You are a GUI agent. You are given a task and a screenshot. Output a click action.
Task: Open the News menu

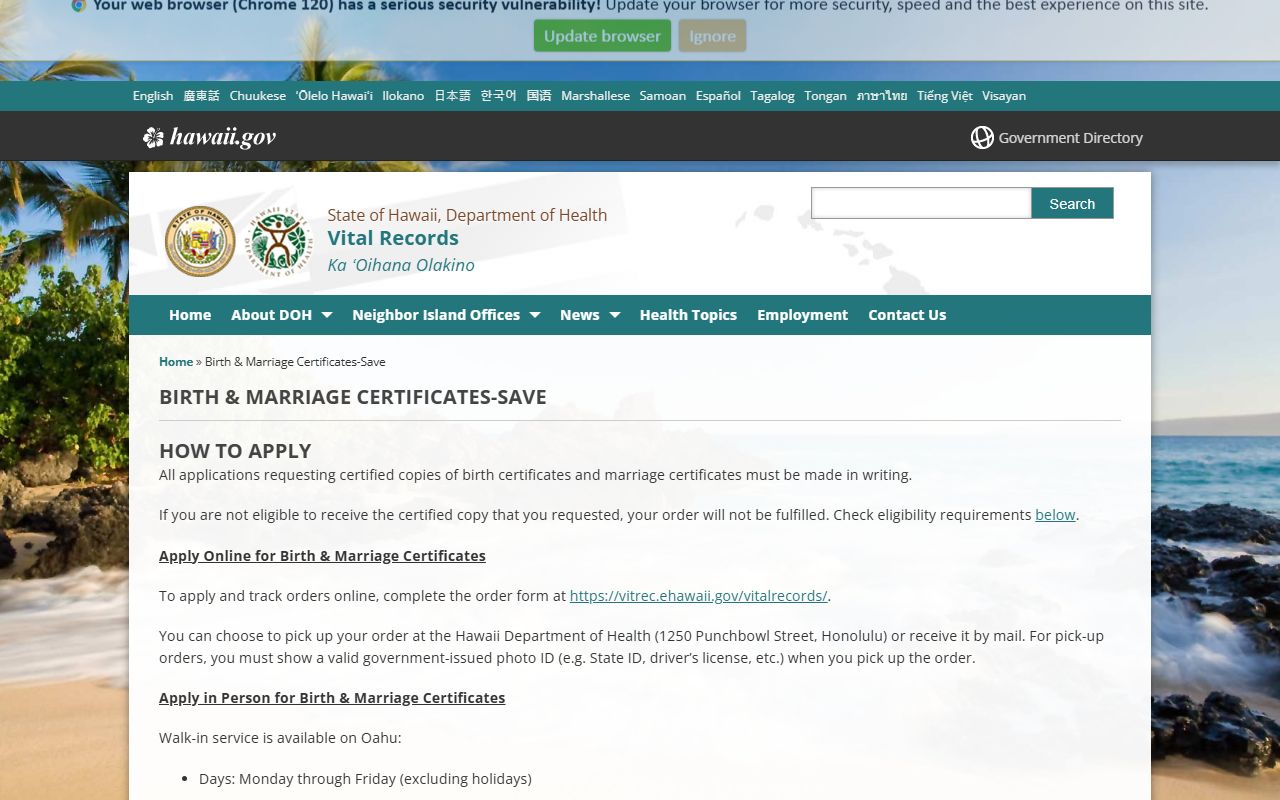pyautogui.click(x=579, y=315)
